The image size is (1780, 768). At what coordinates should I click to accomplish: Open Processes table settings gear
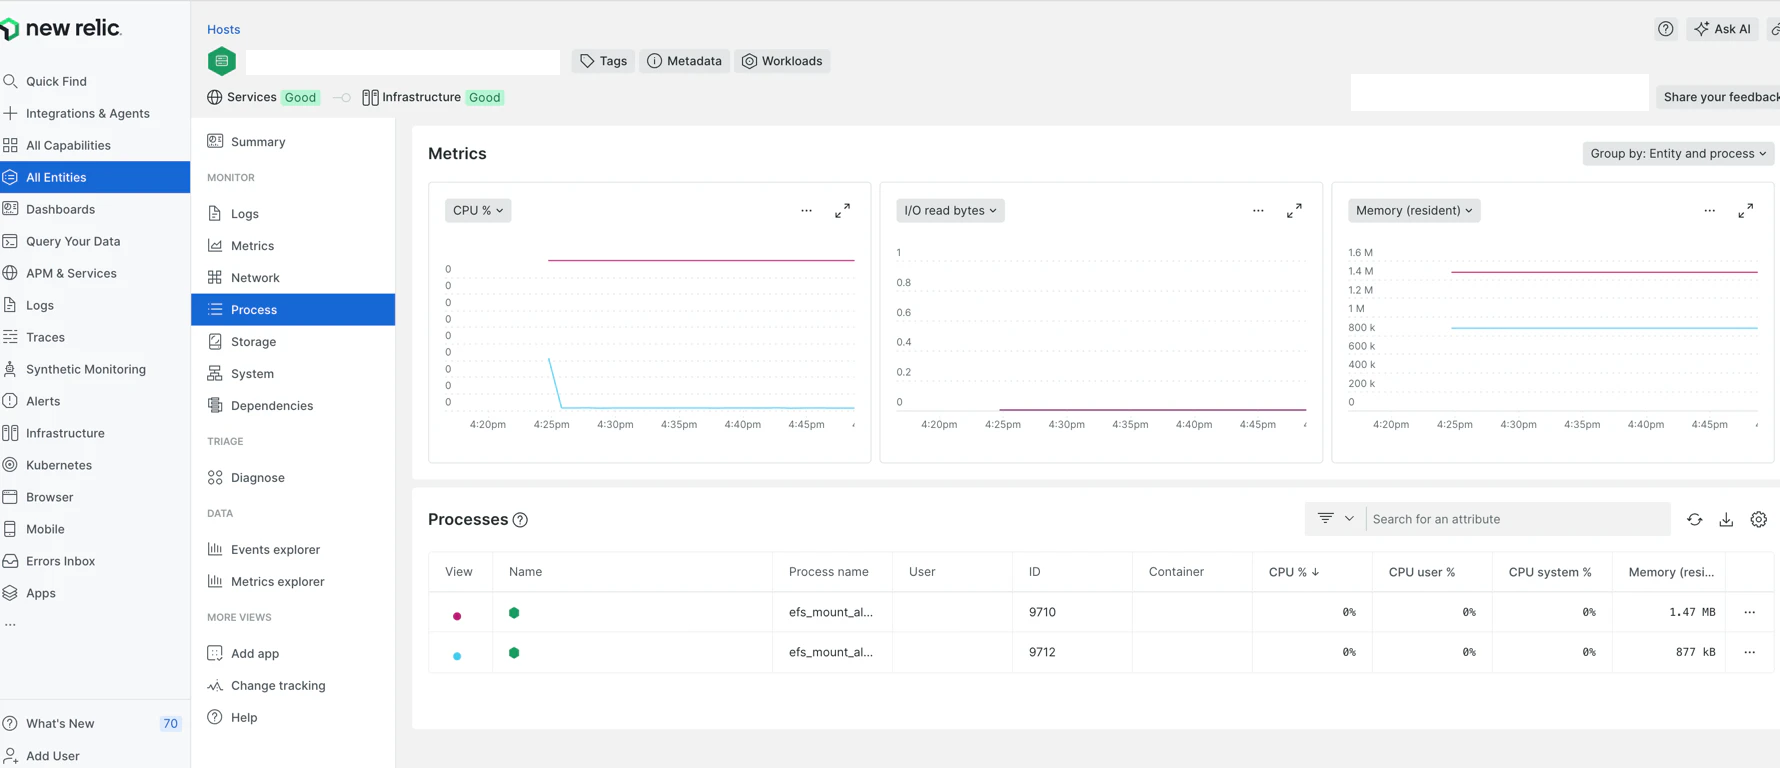1758,519
